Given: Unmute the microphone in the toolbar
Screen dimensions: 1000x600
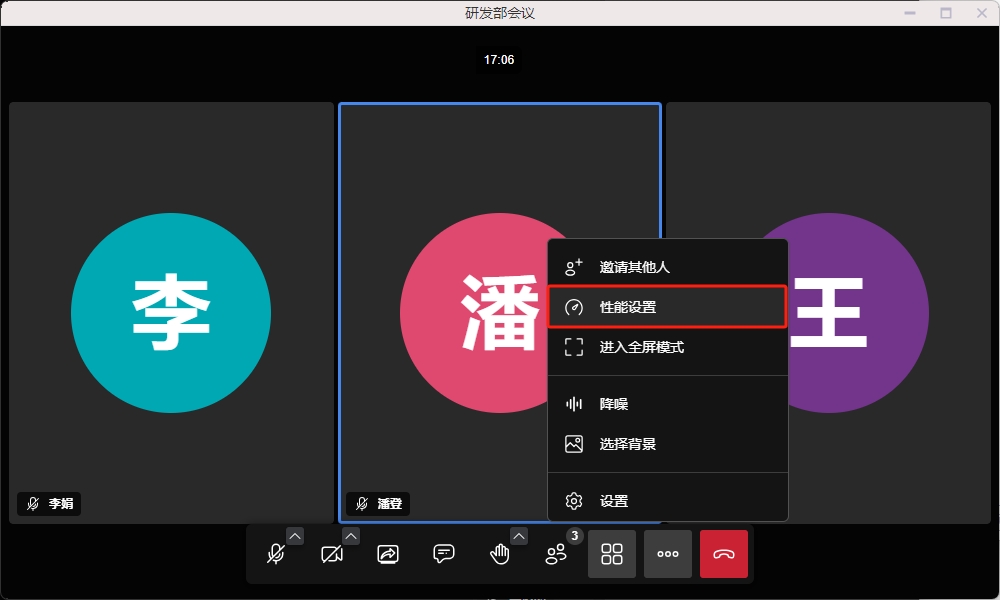Looking at the screenshot, I should pos(276,554).
